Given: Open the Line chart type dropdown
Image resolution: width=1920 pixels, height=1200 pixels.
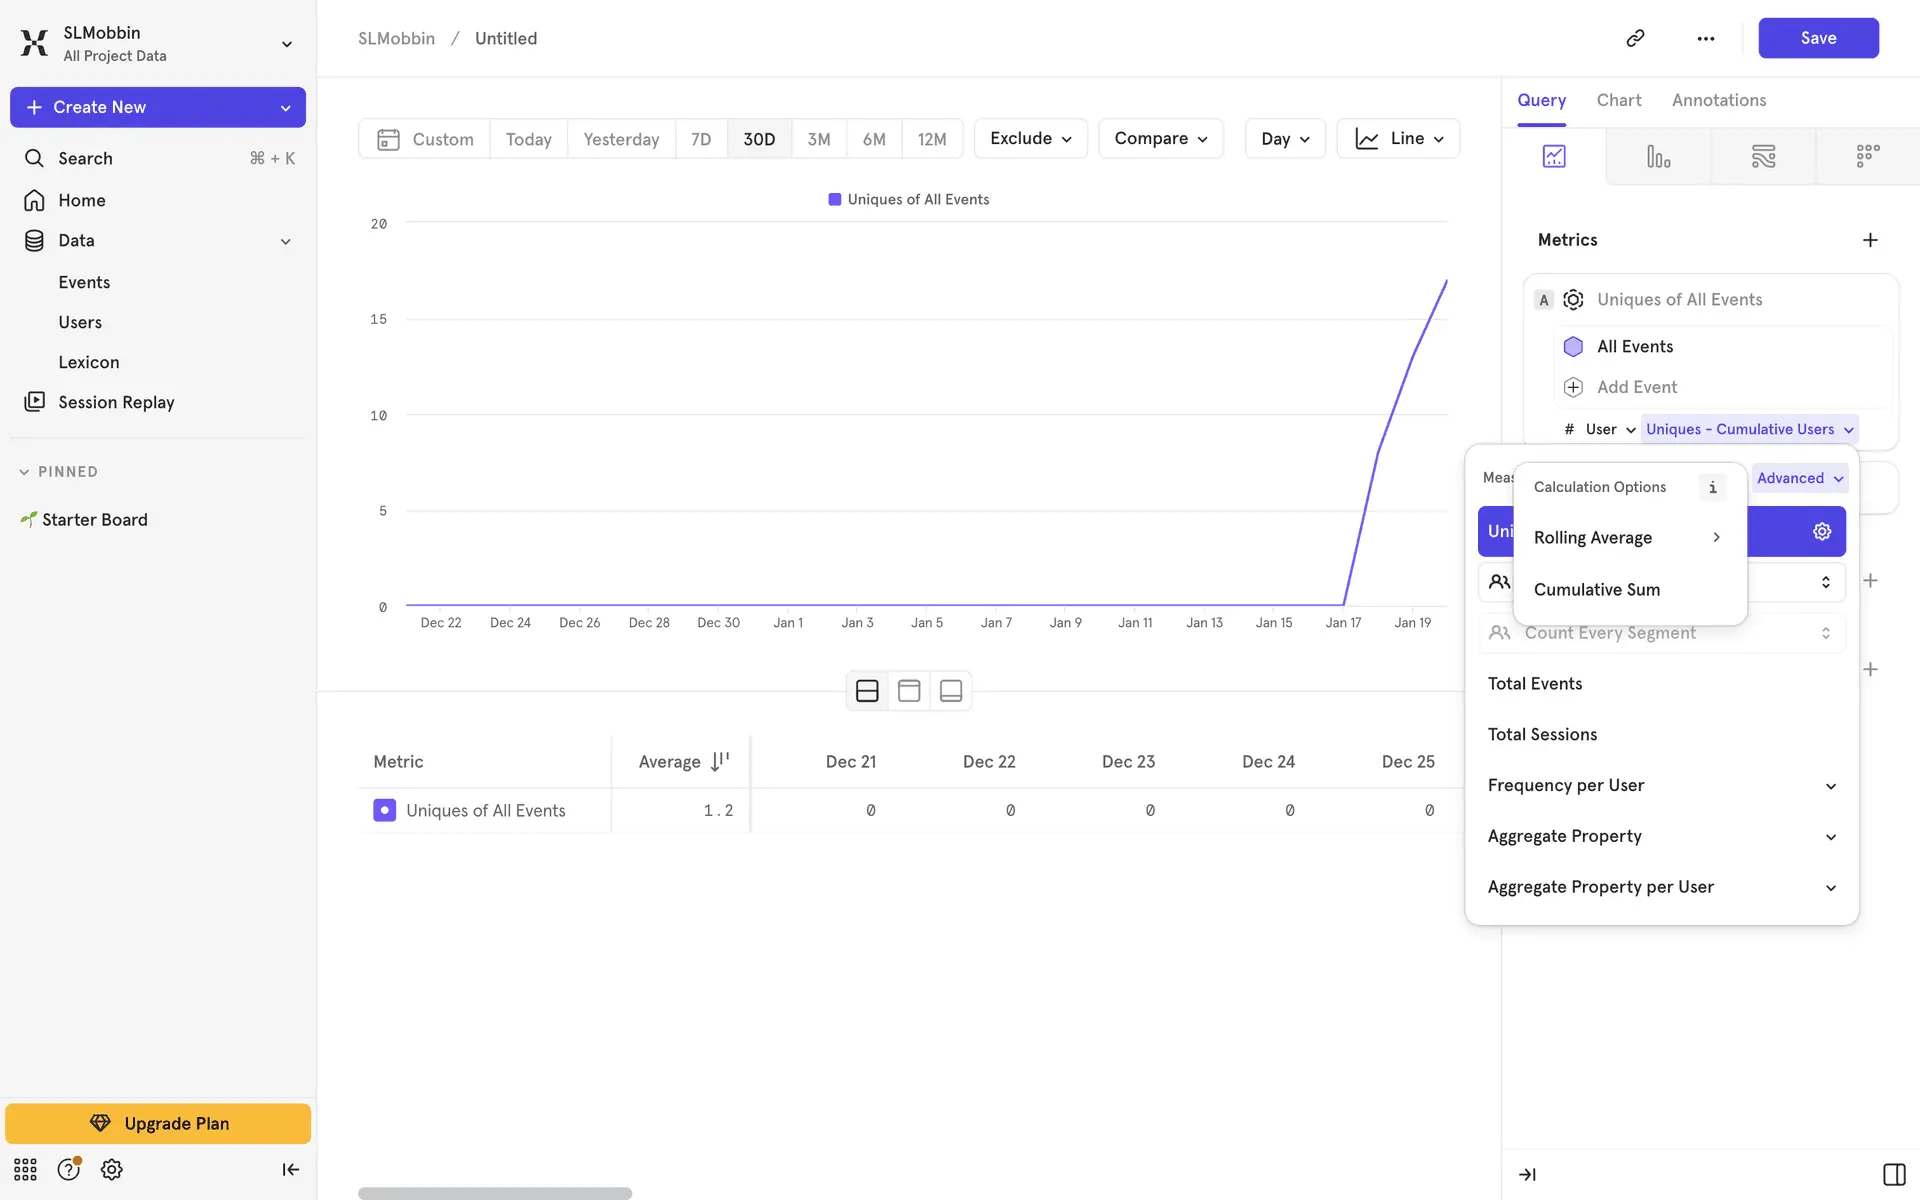Looking at the screenshot, I should click(1398, 138).
